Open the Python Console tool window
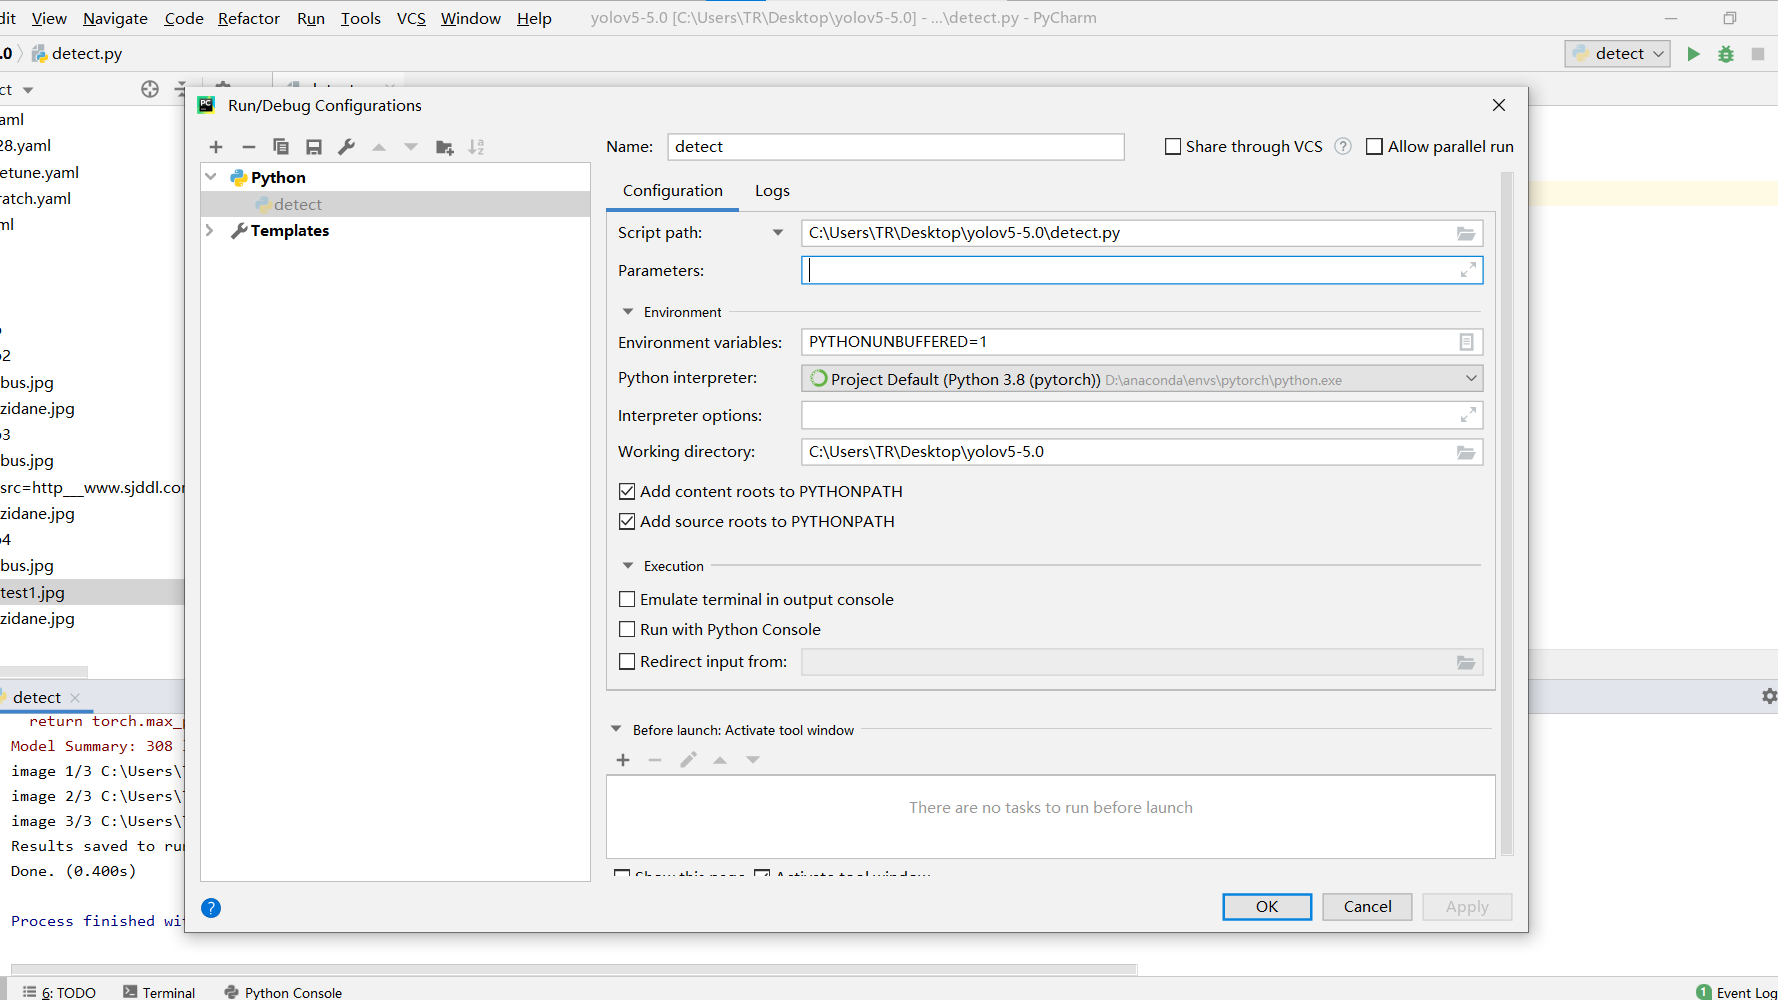 click(283, 992)
